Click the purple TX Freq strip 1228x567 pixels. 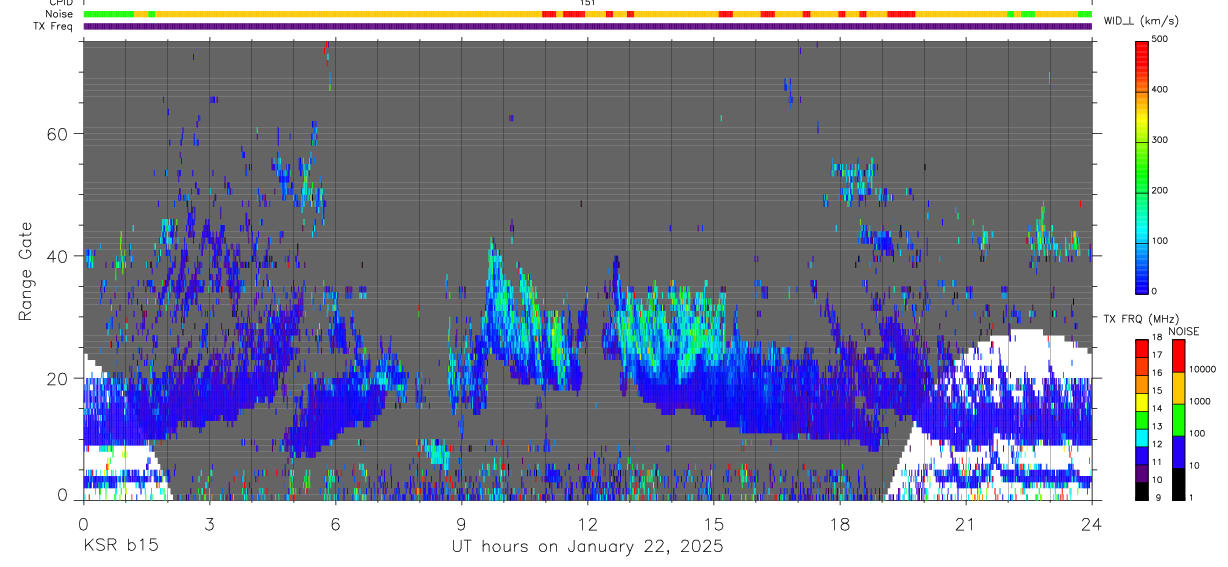pyautogui.click(x=587, y=27)
